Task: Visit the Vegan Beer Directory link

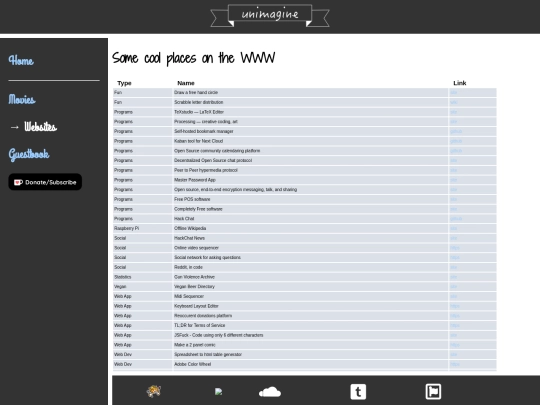Action: [453, 287]
